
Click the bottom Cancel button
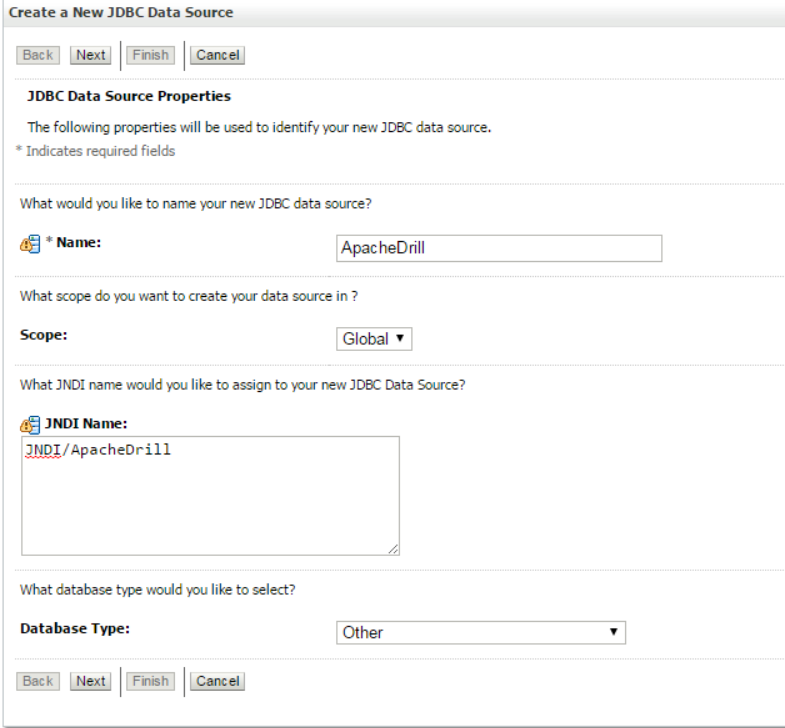click(x=217, y=681)
